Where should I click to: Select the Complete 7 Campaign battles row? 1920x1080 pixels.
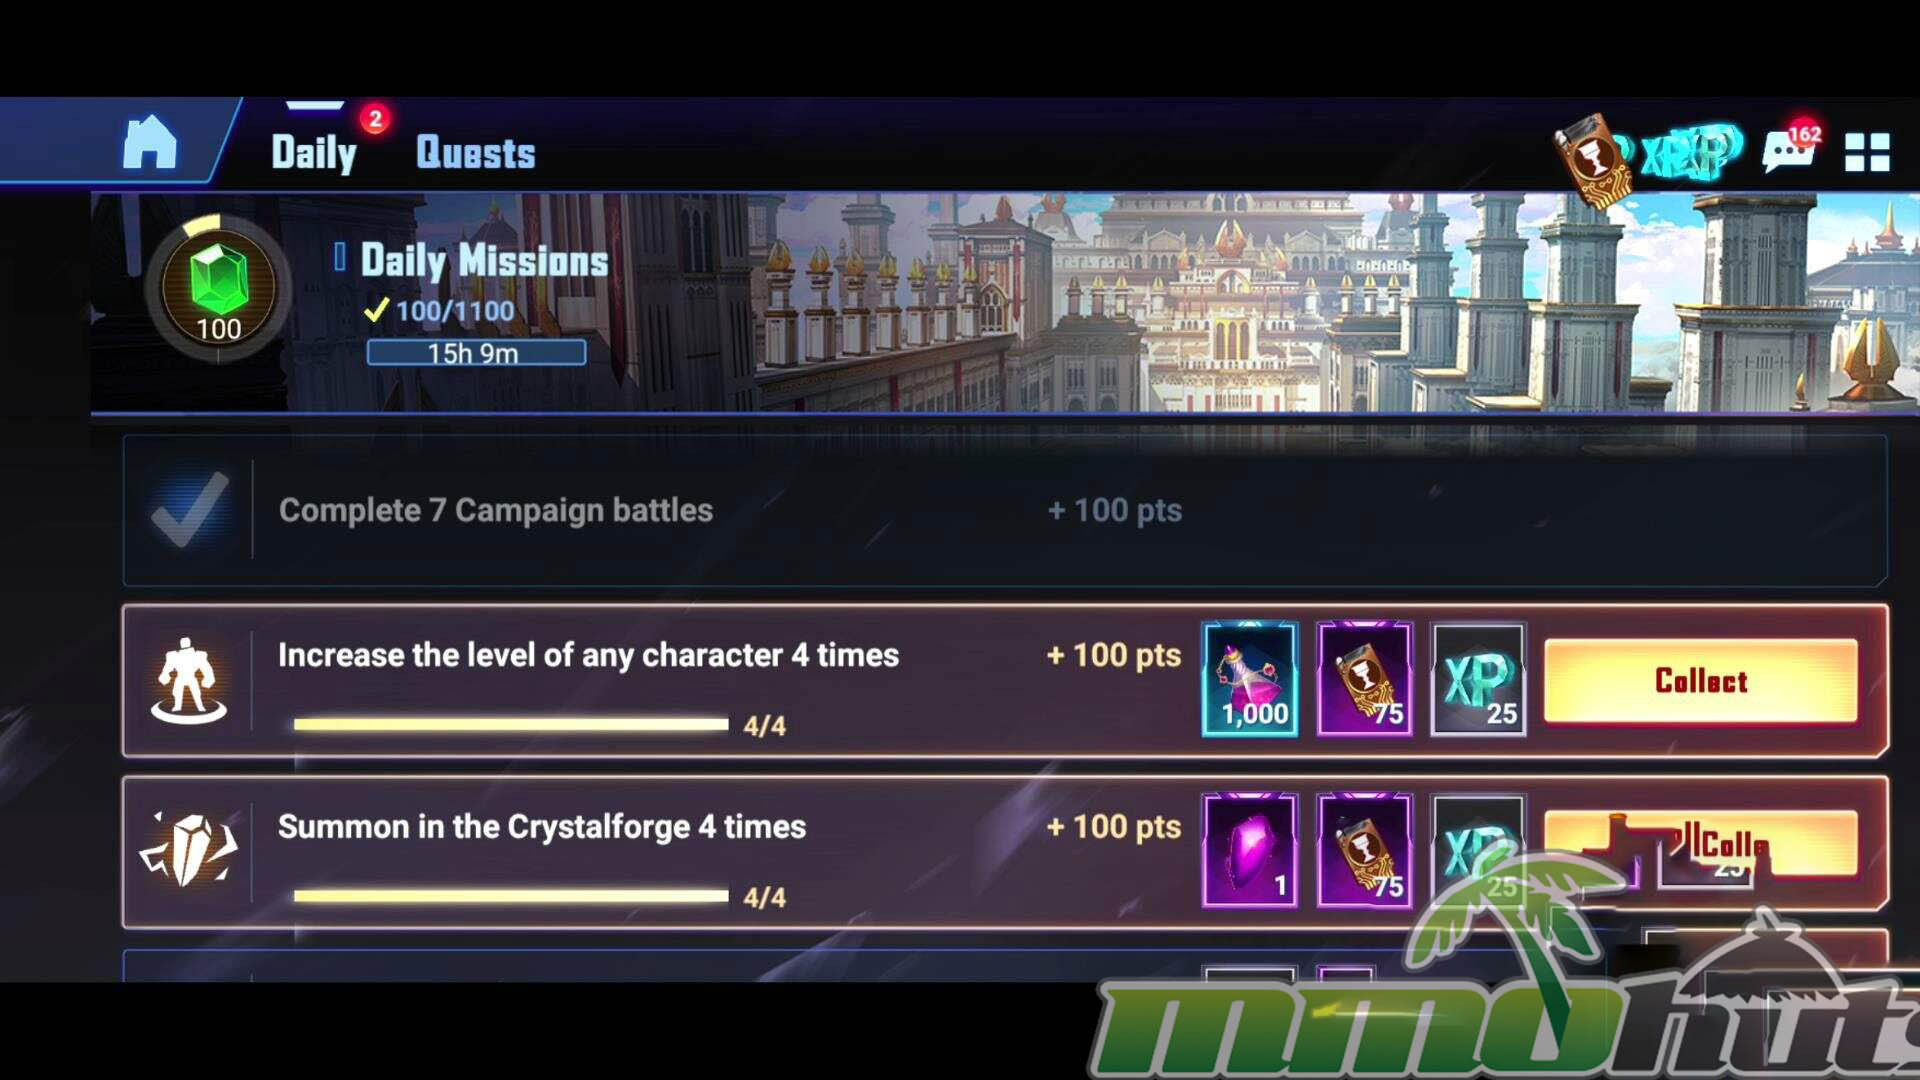click(x=1005, y=510)
